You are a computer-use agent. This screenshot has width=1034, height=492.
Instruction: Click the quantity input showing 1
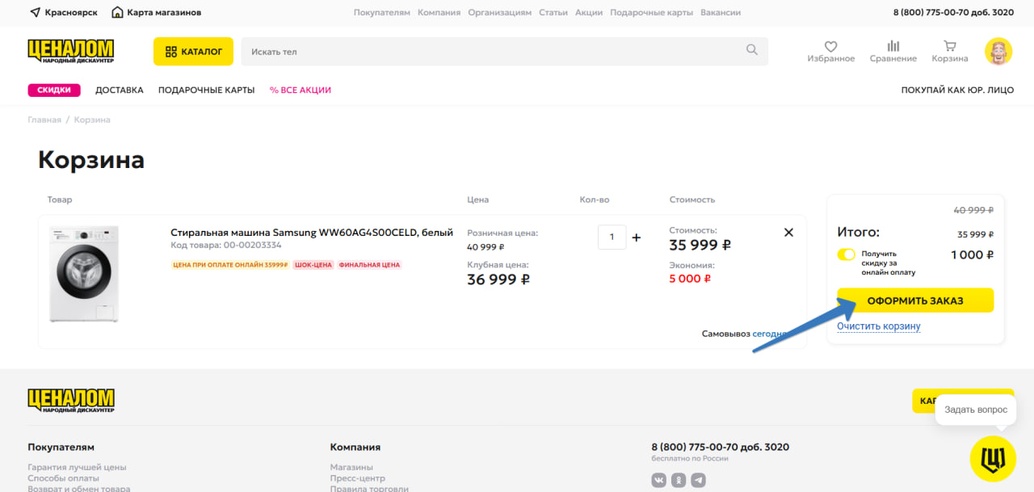pyautogui.click(x=612, y=237)
